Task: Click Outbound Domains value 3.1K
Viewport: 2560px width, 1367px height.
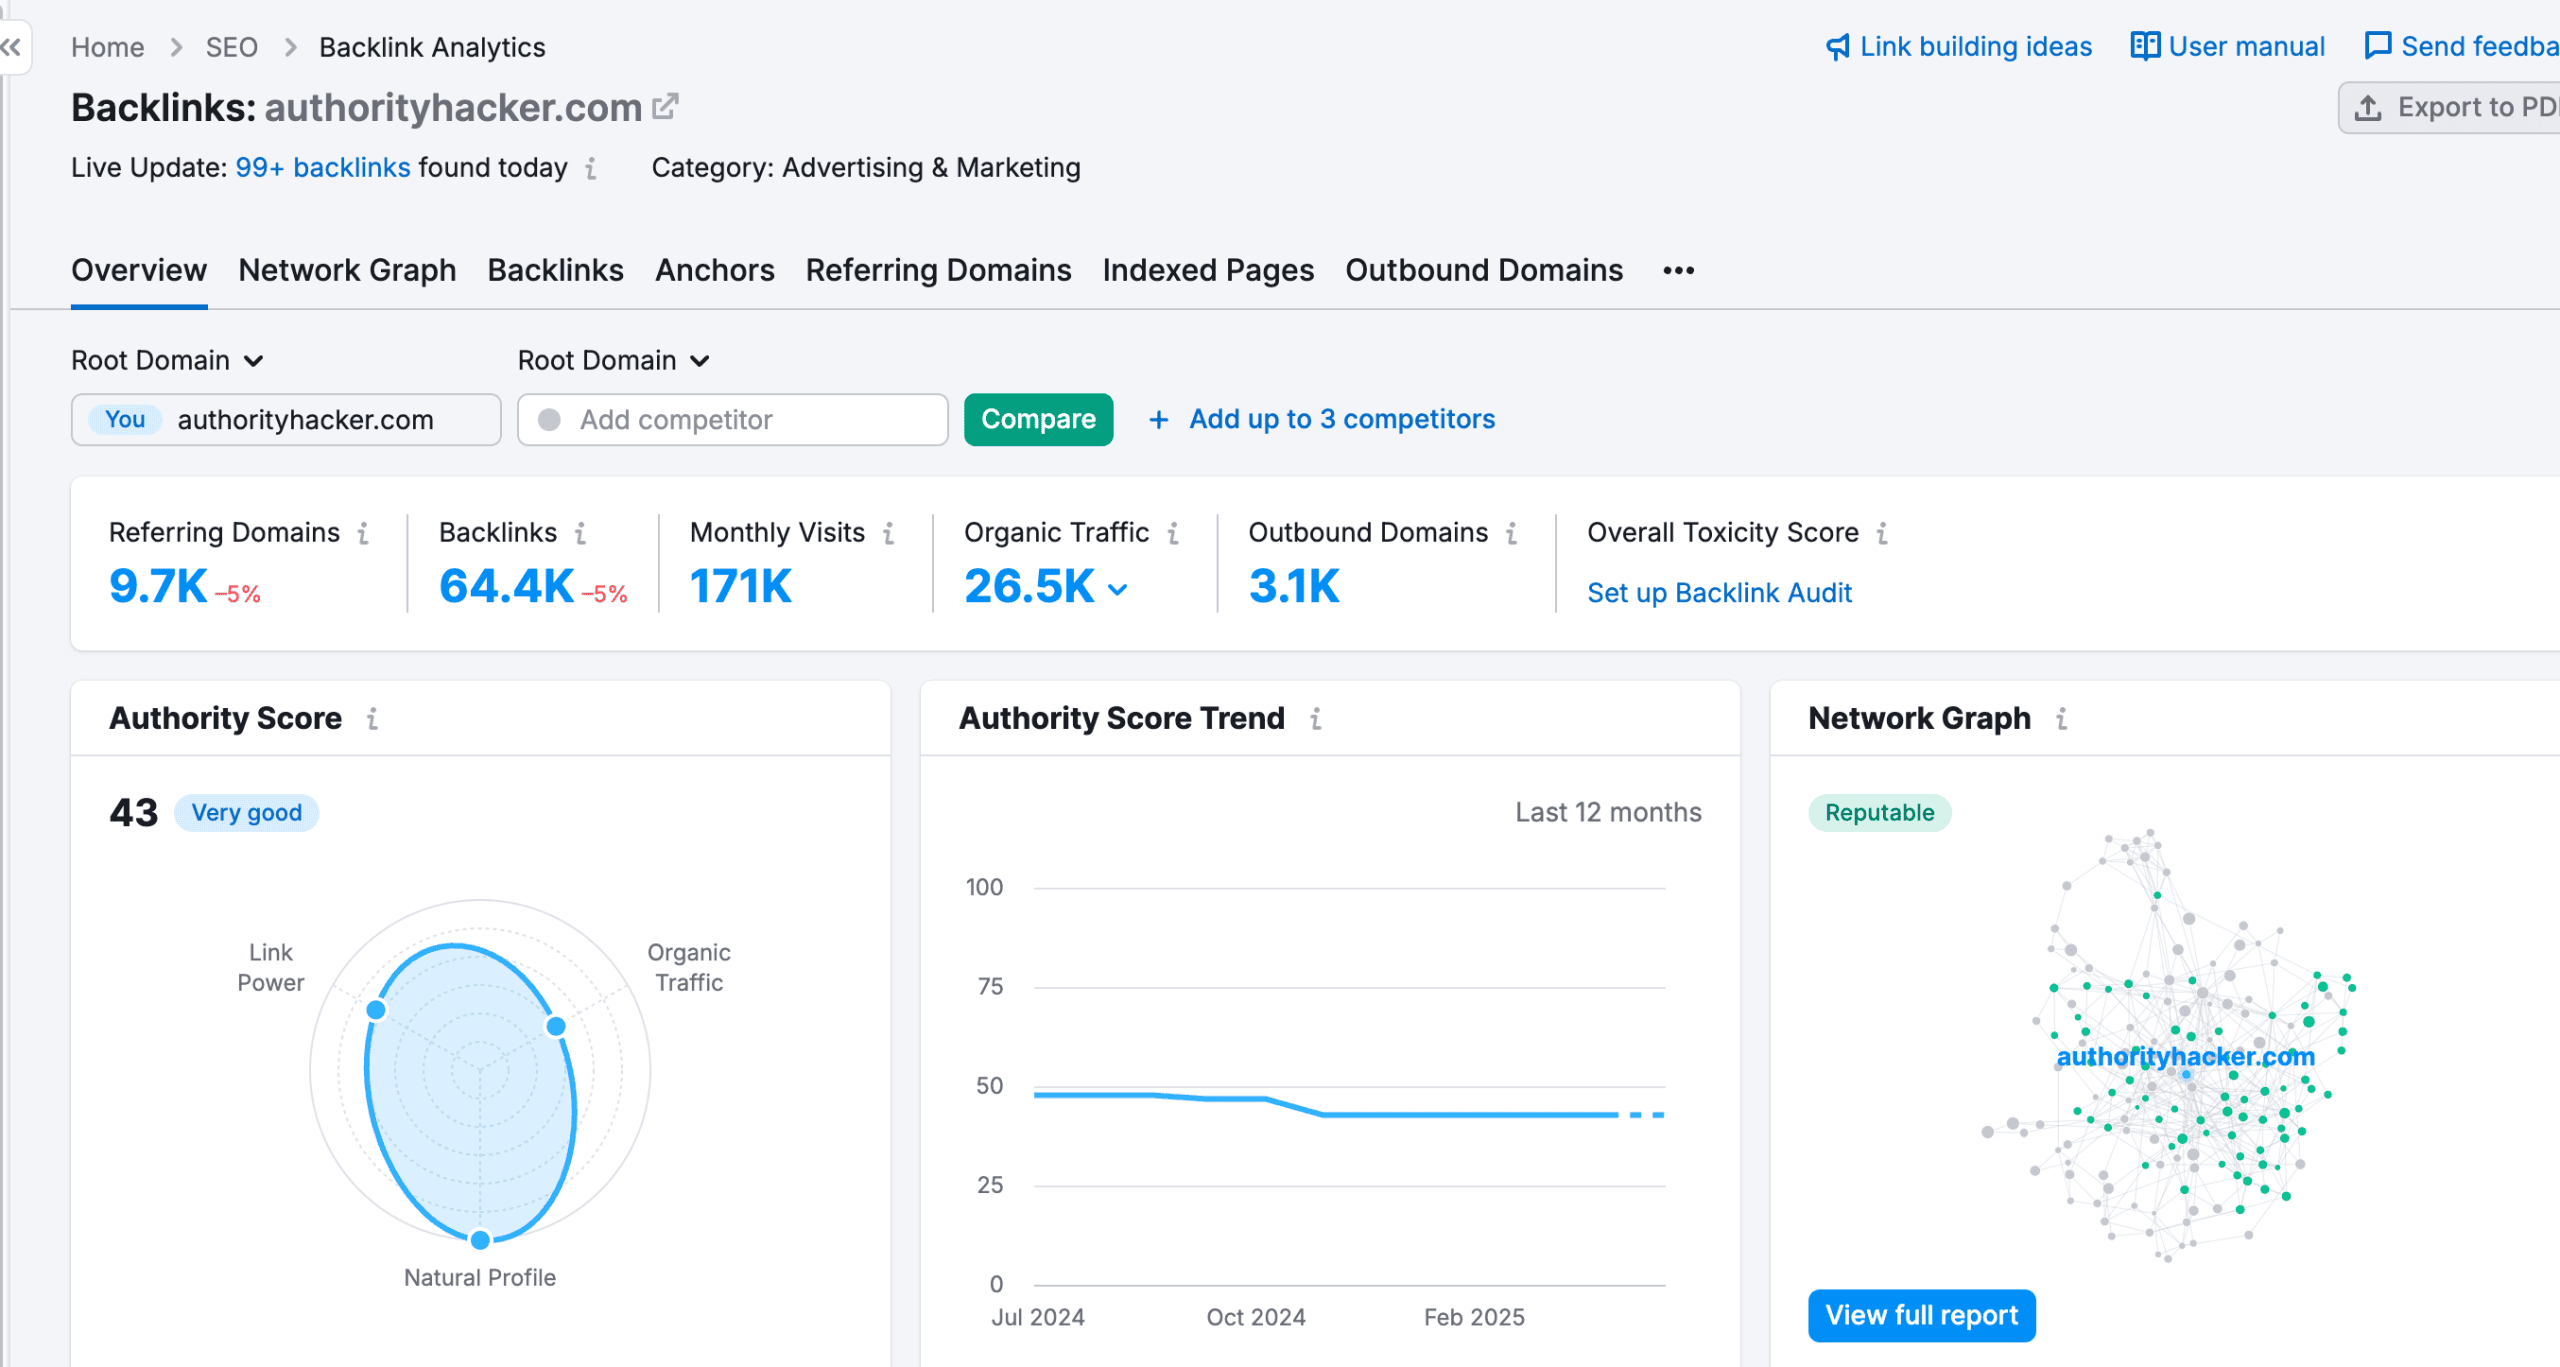Action: coord(1293,586)
